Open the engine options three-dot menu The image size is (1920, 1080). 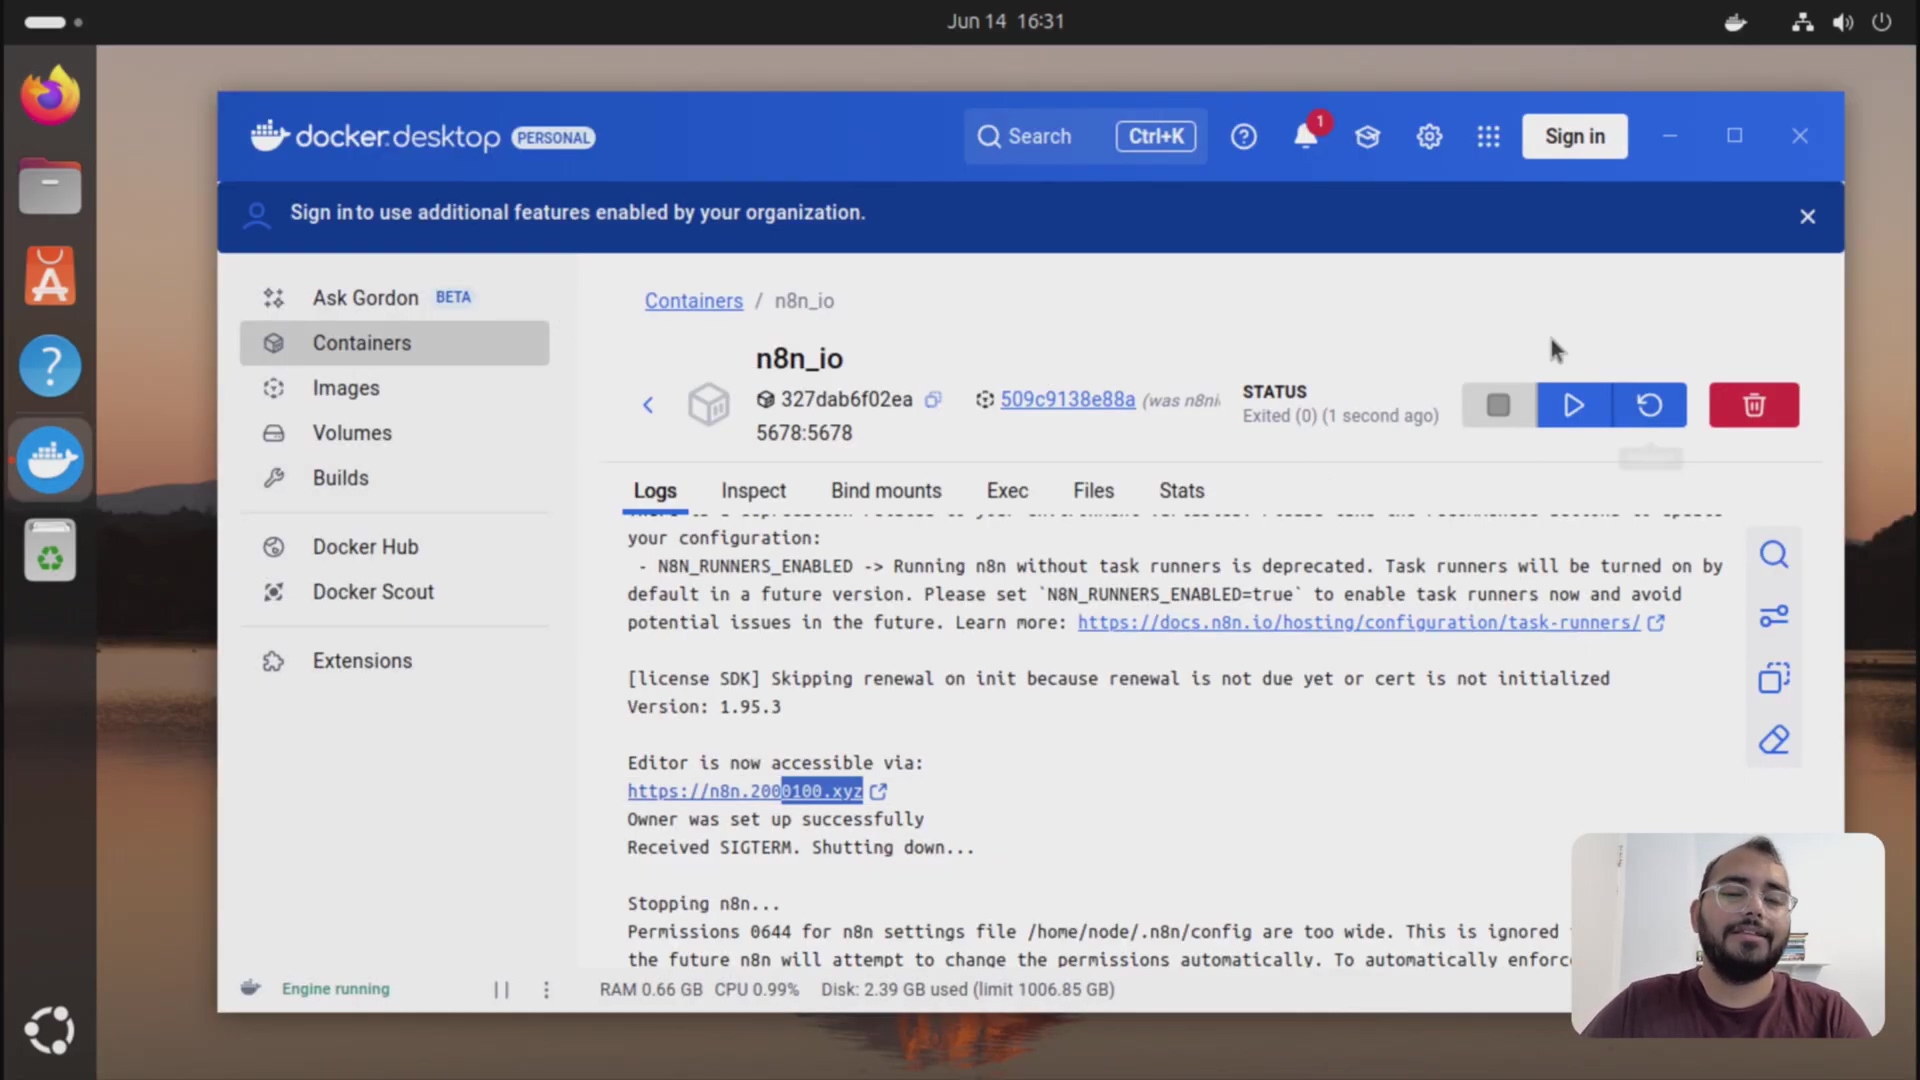tap(546, 989)
